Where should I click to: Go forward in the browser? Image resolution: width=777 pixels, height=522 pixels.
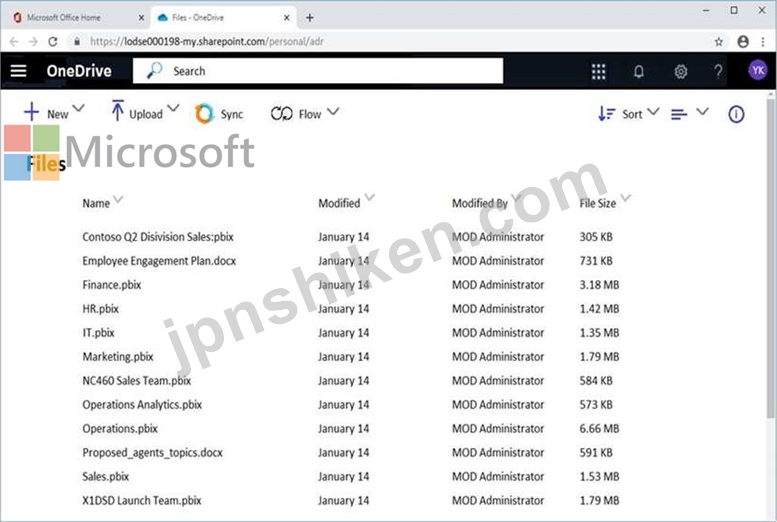(33, 42)
